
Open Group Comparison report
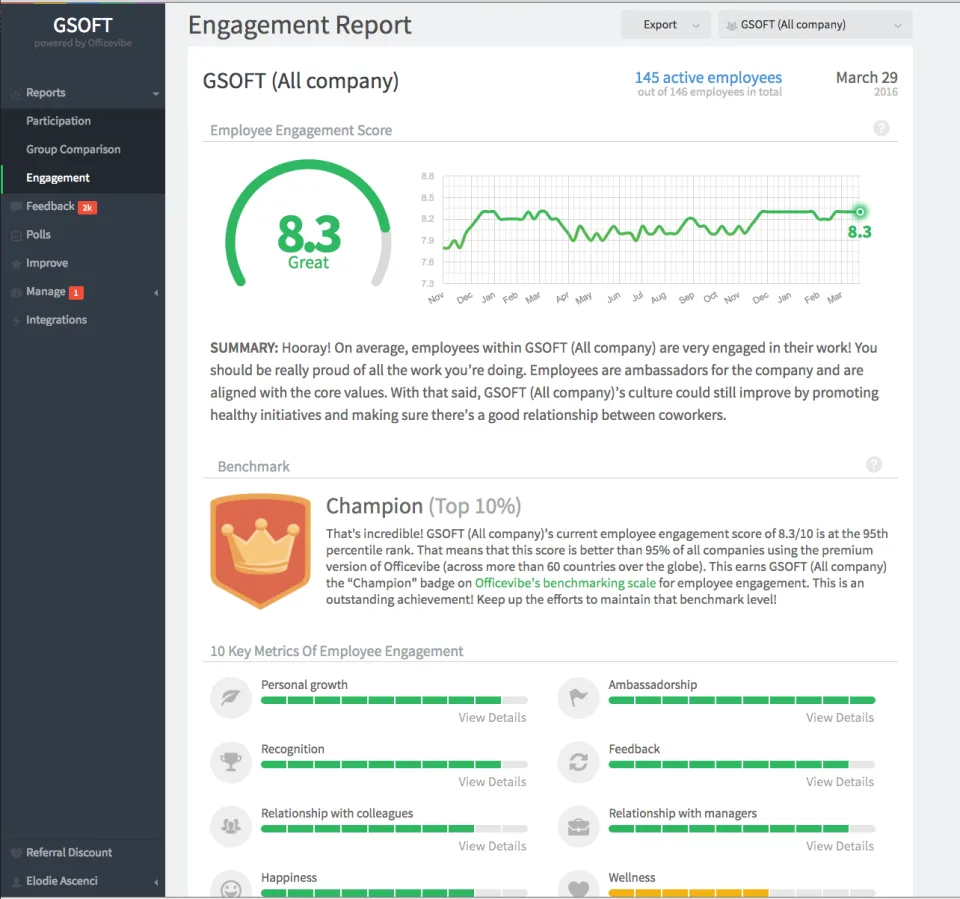pos(73,149)
